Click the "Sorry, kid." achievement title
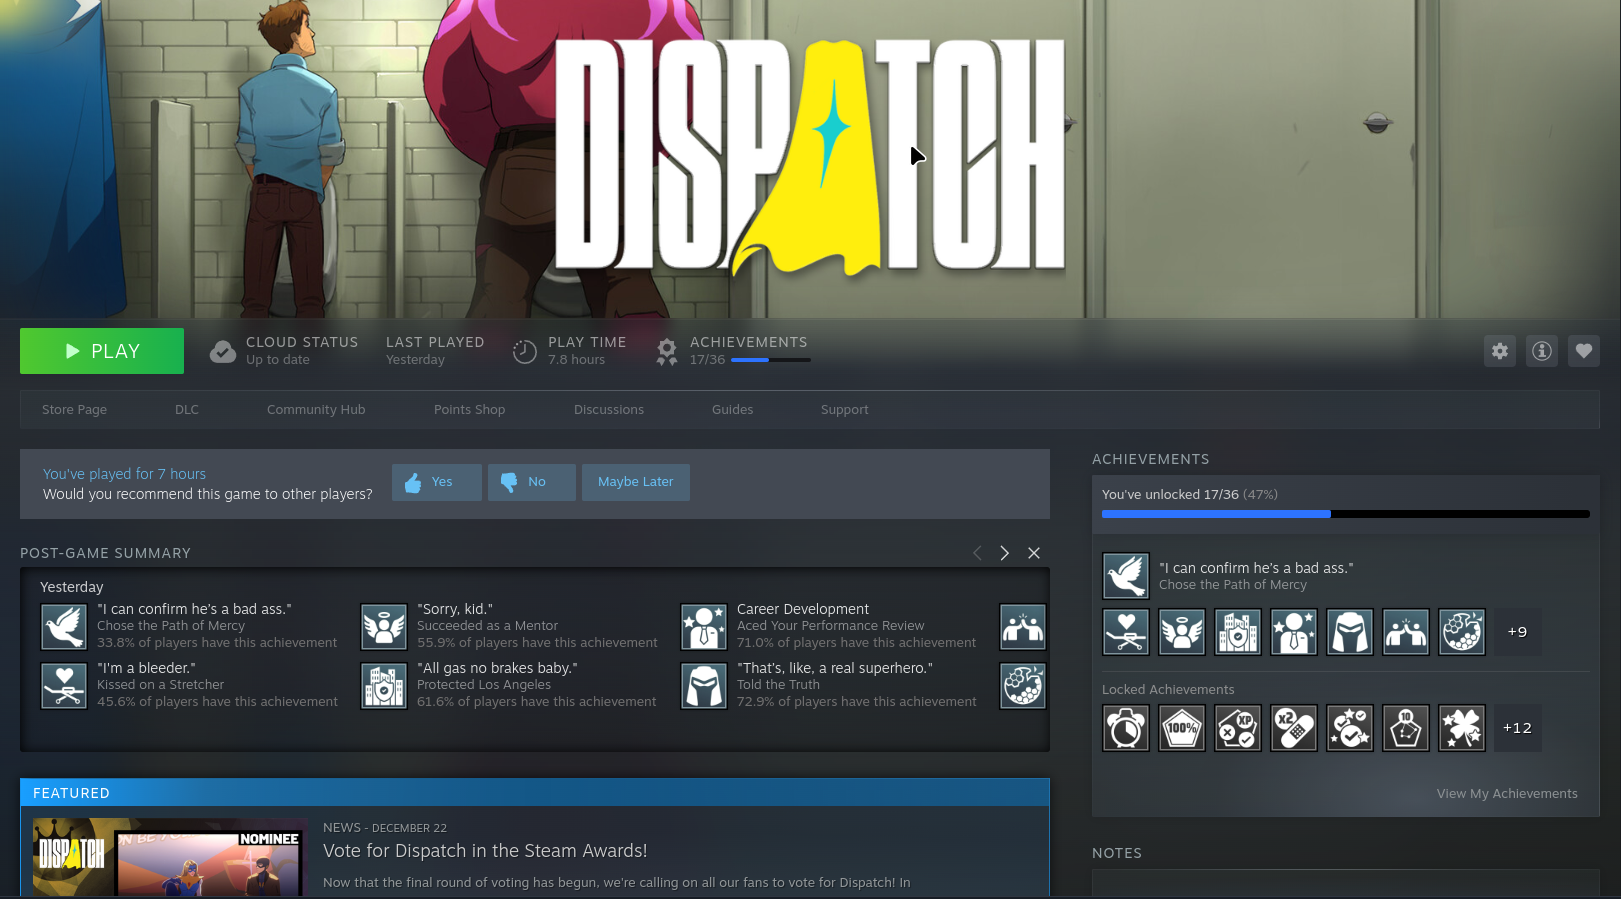The width and height of the screenshot is (1621, 899). coord(455,609)
